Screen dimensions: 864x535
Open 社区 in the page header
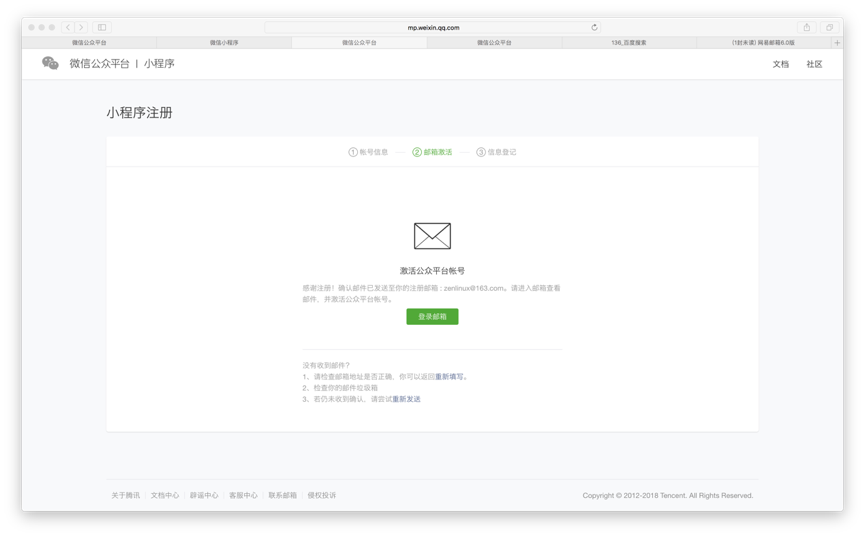(814, 64)
